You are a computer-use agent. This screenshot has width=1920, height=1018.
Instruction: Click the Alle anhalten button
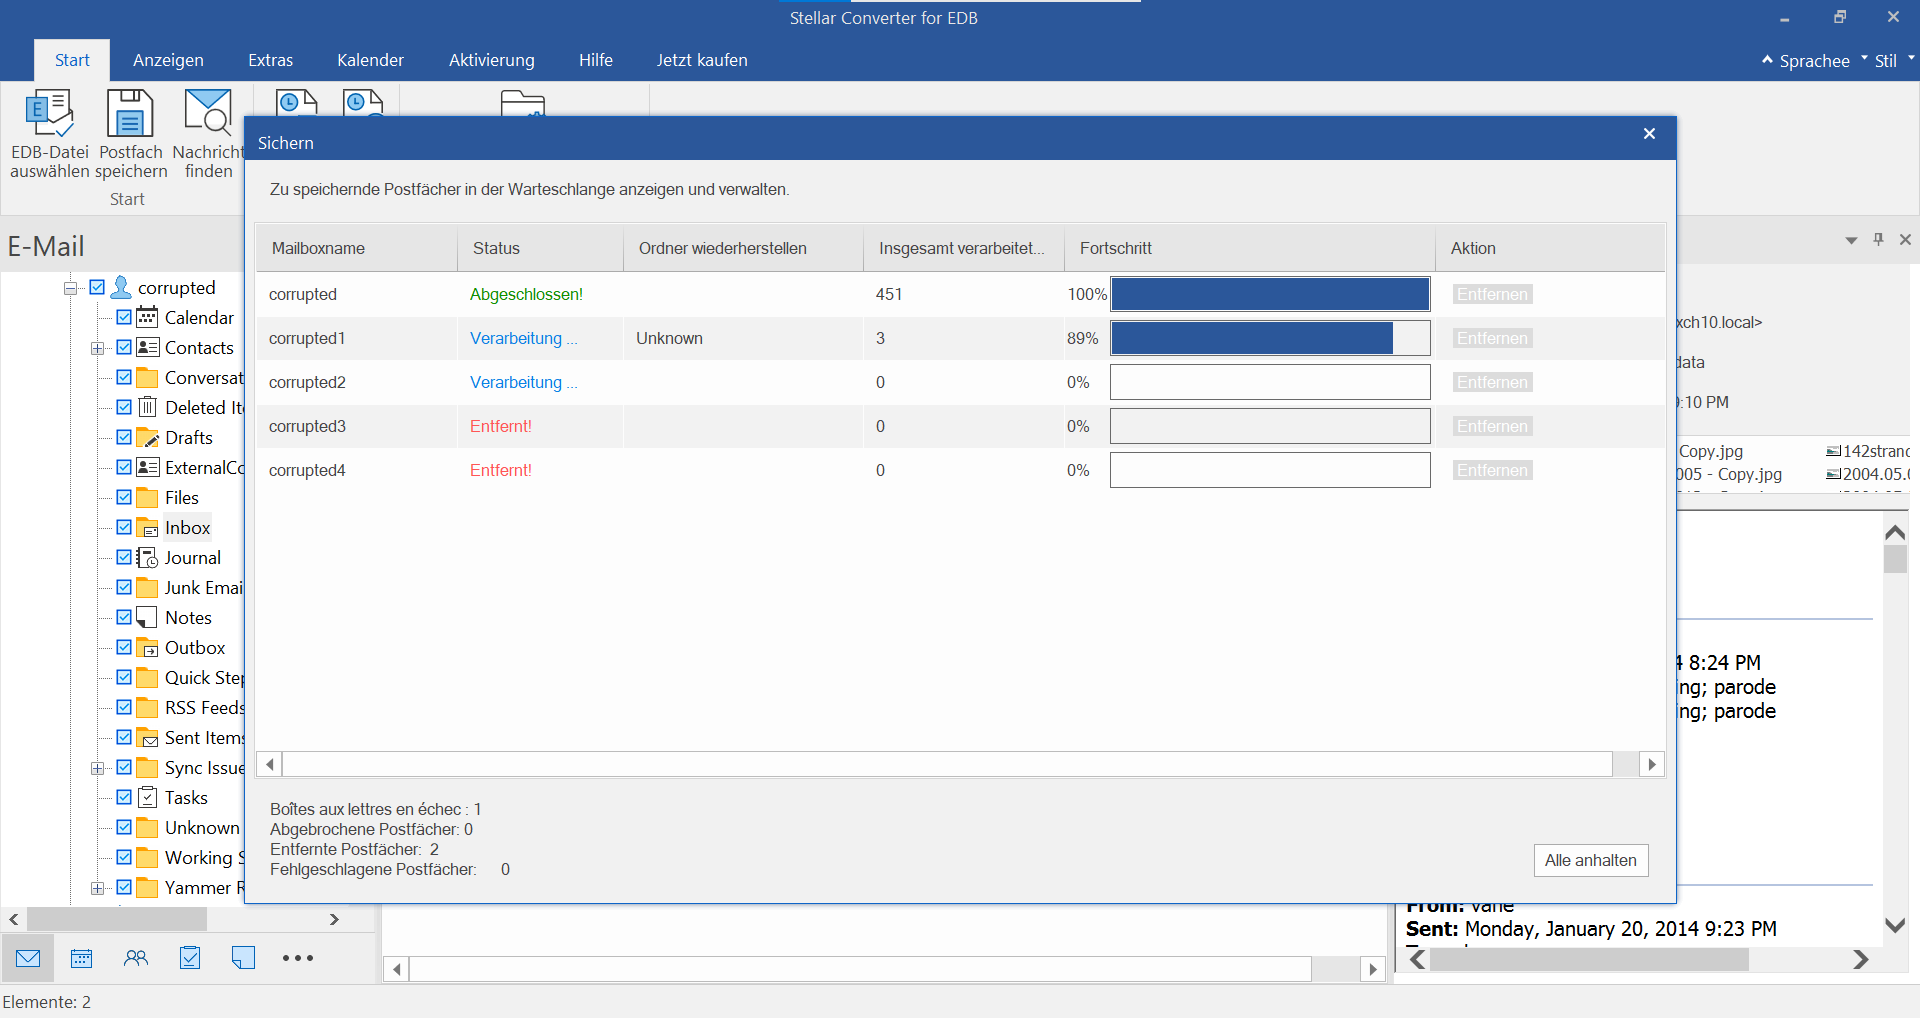pos(1590,860)
